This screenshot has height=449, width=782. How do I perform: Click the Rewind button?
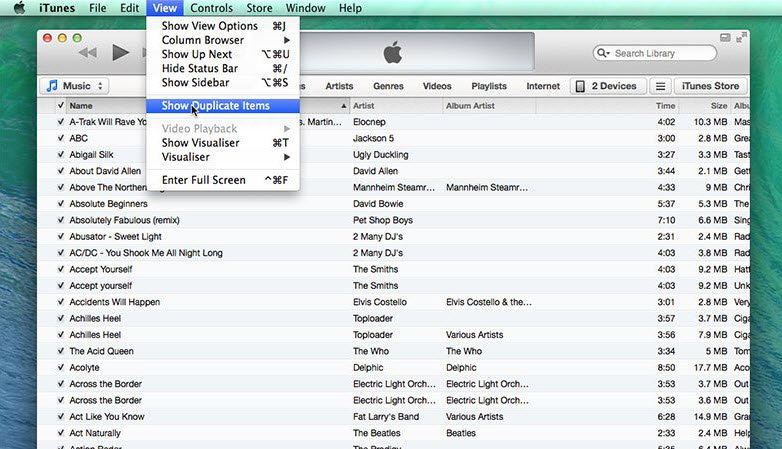88,52
